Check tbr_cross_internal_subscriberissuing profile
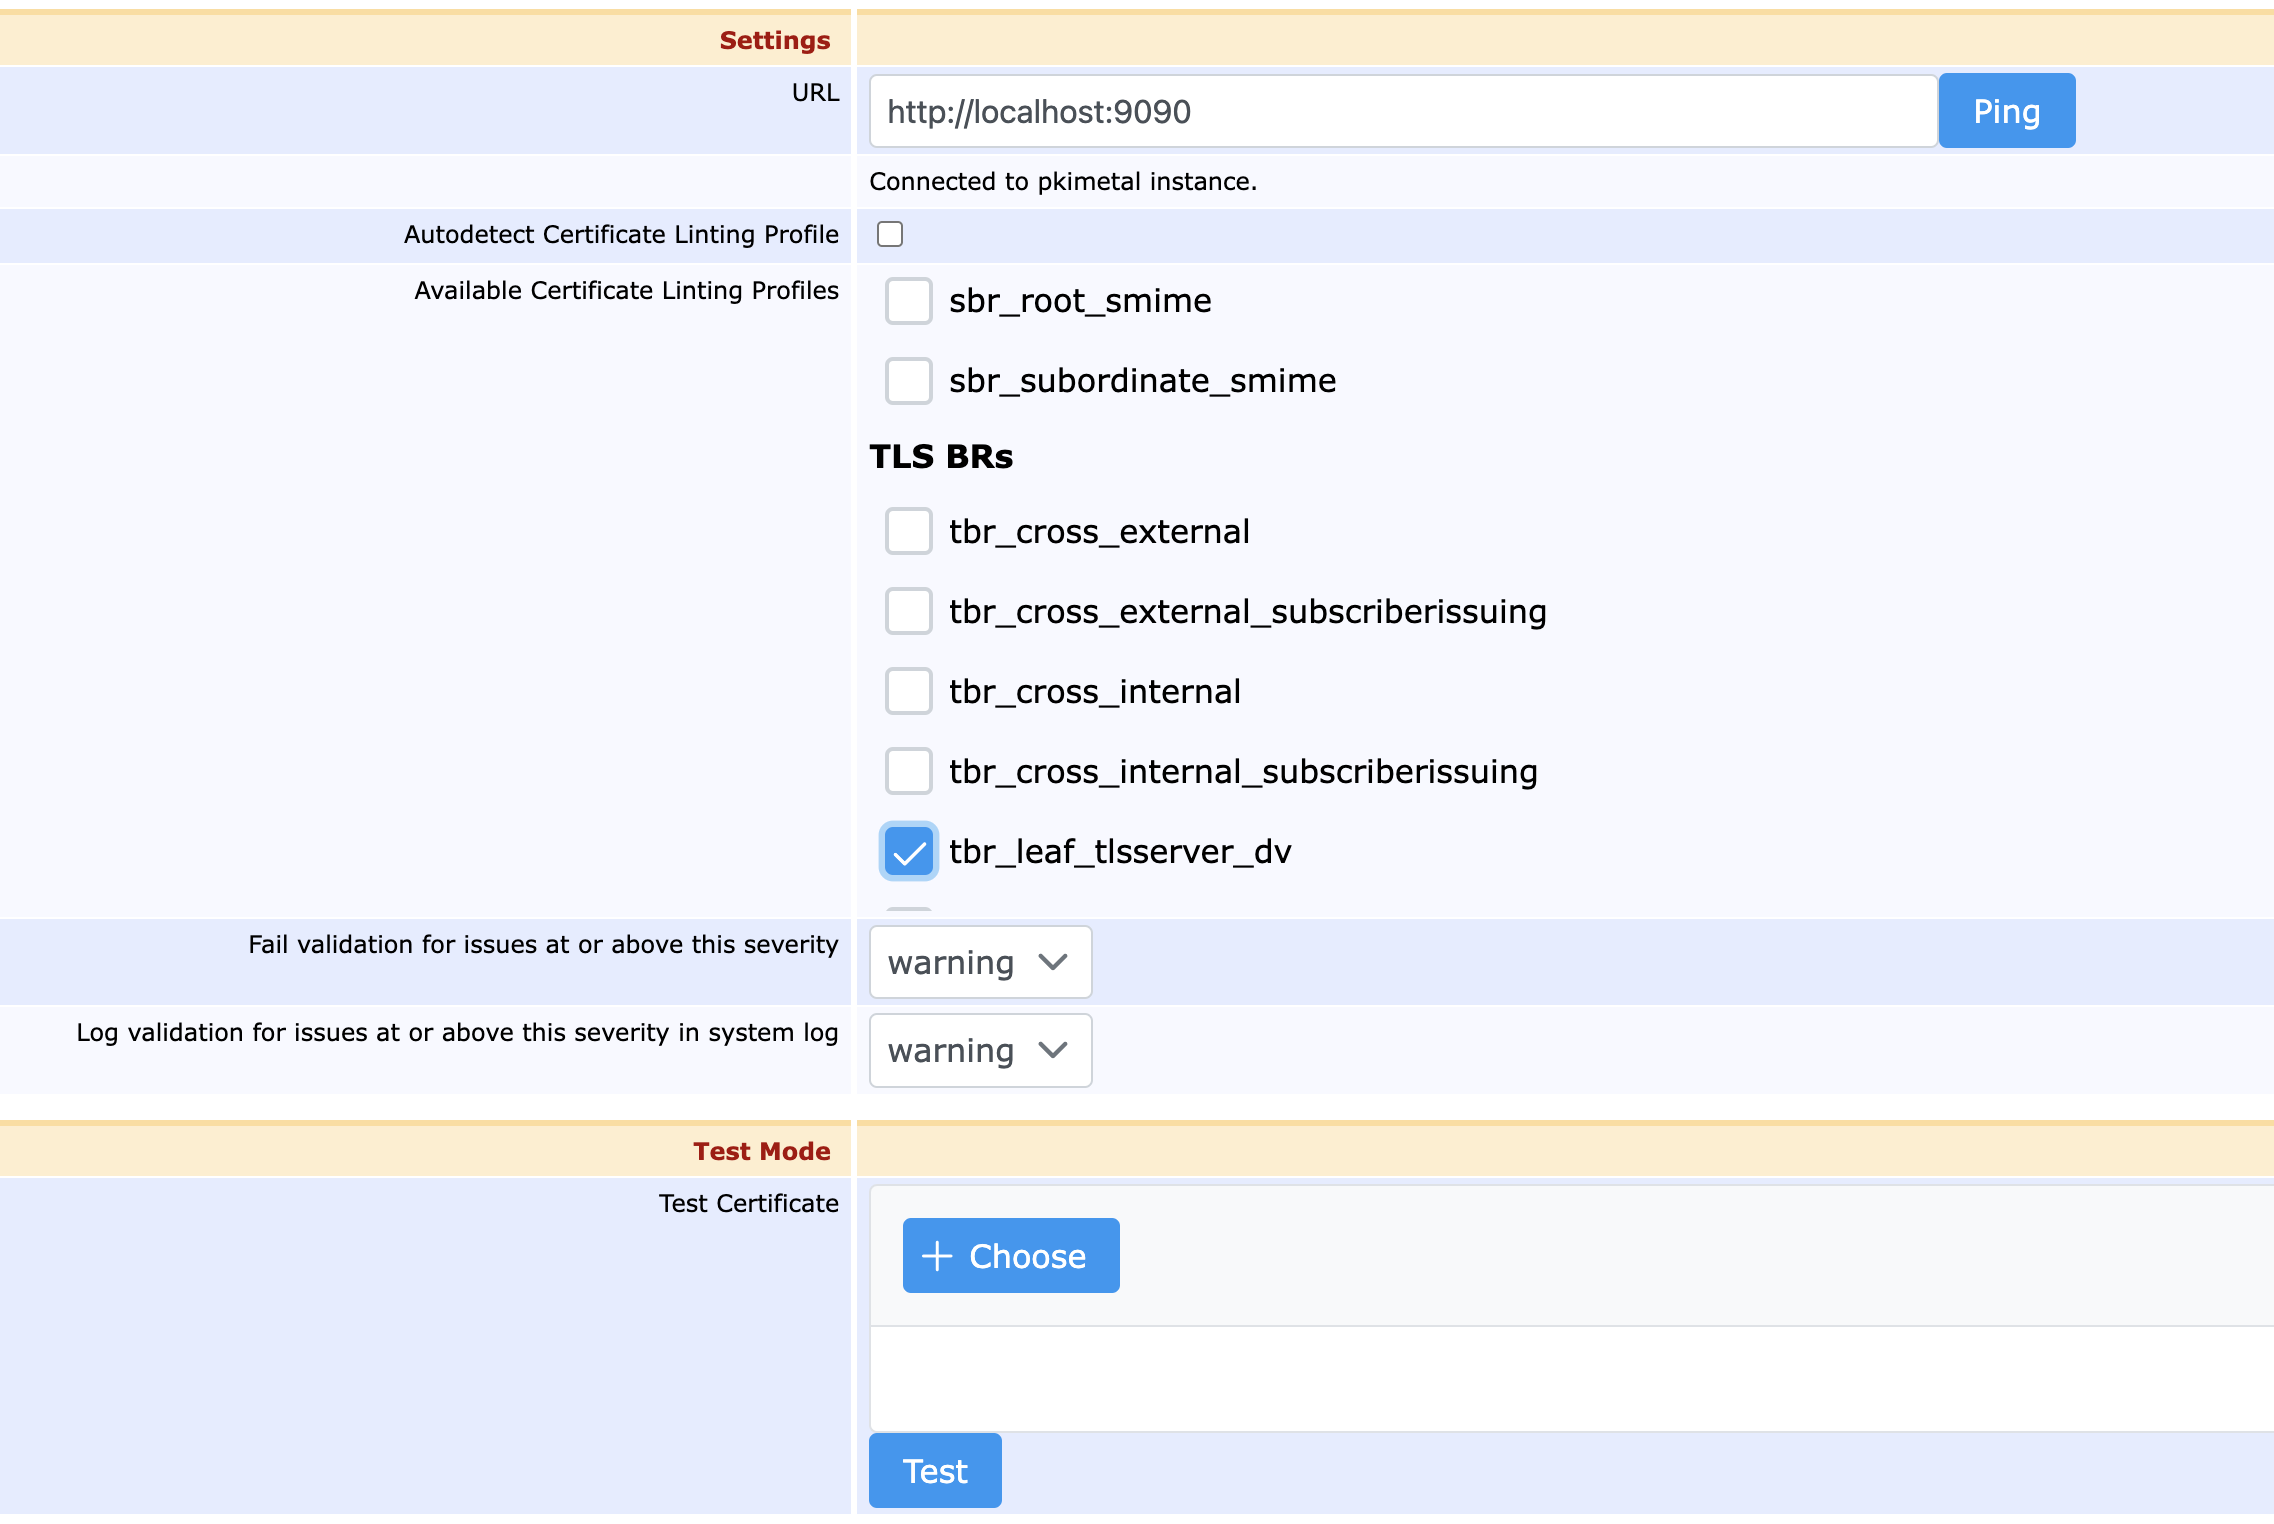This screenshot has height=1524, width=2274. point(908,771)
